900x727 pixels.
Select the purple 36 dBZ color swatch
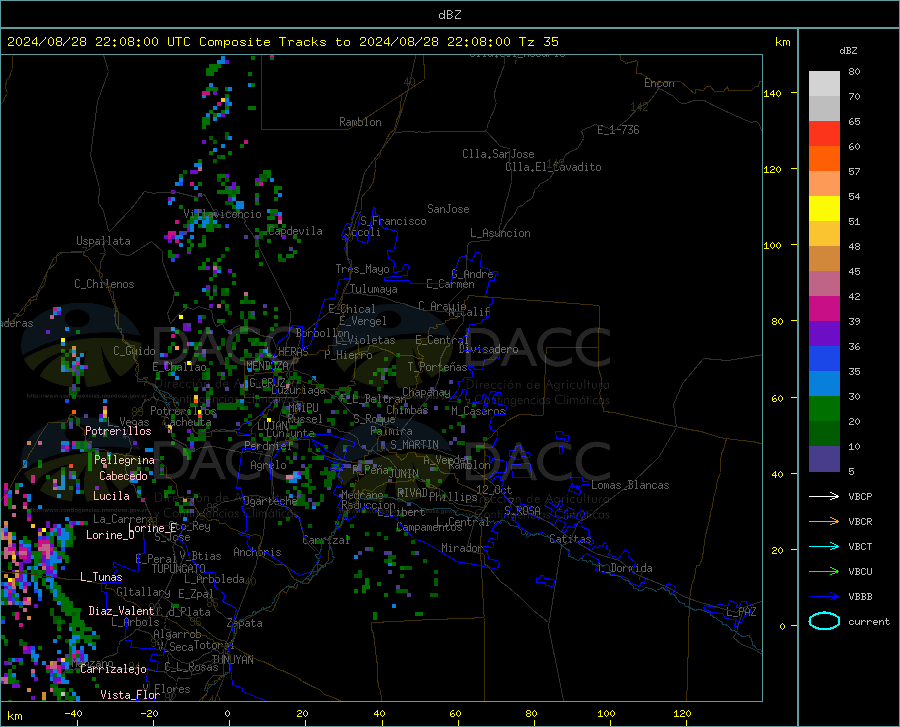[824, 334]
